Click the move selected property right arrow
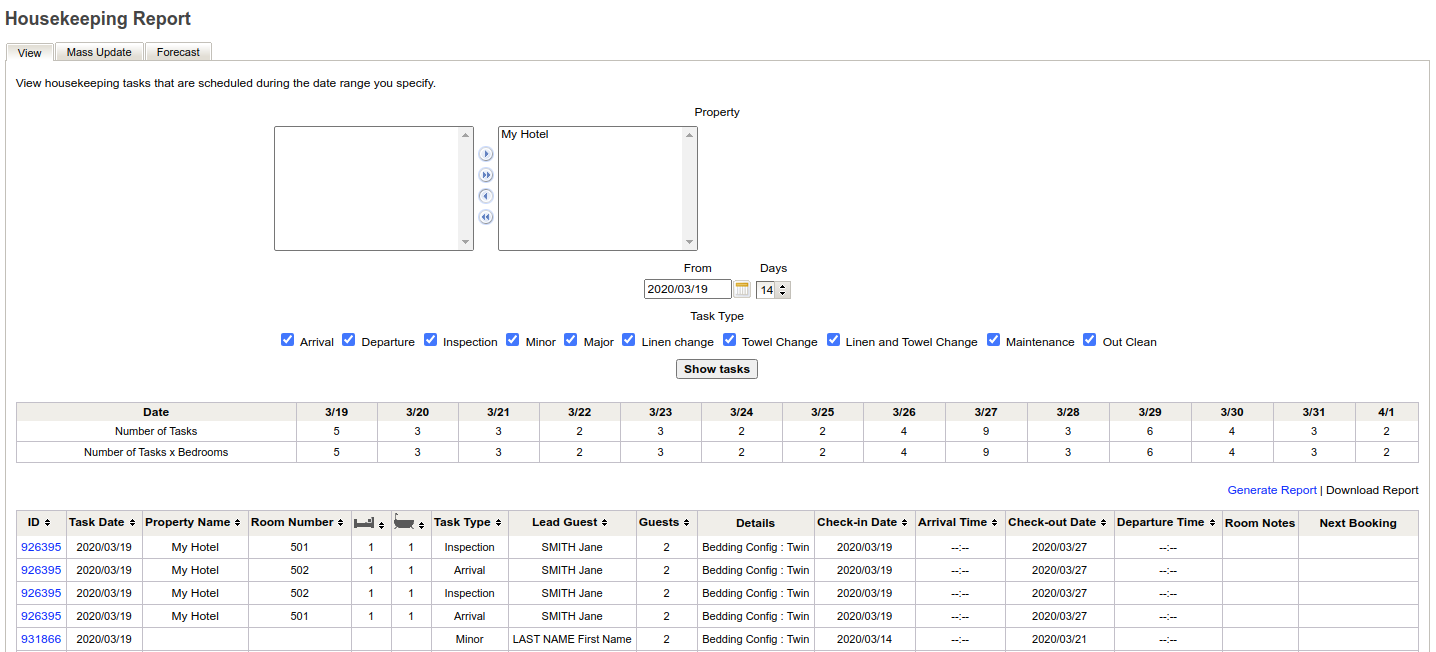 pyautogui.click(x=486, y=154)
